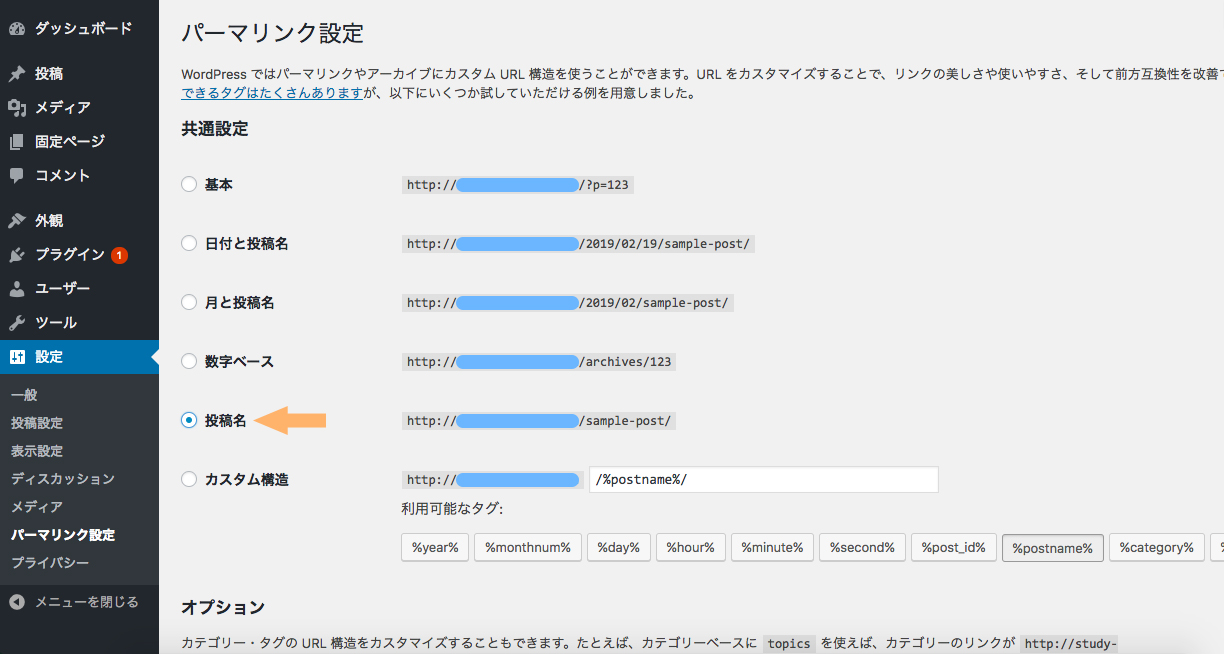Viewport: 1224px width, 654px height.
Task: Open ディスカッション settings submenu item
Action: [x=62, y=479]
